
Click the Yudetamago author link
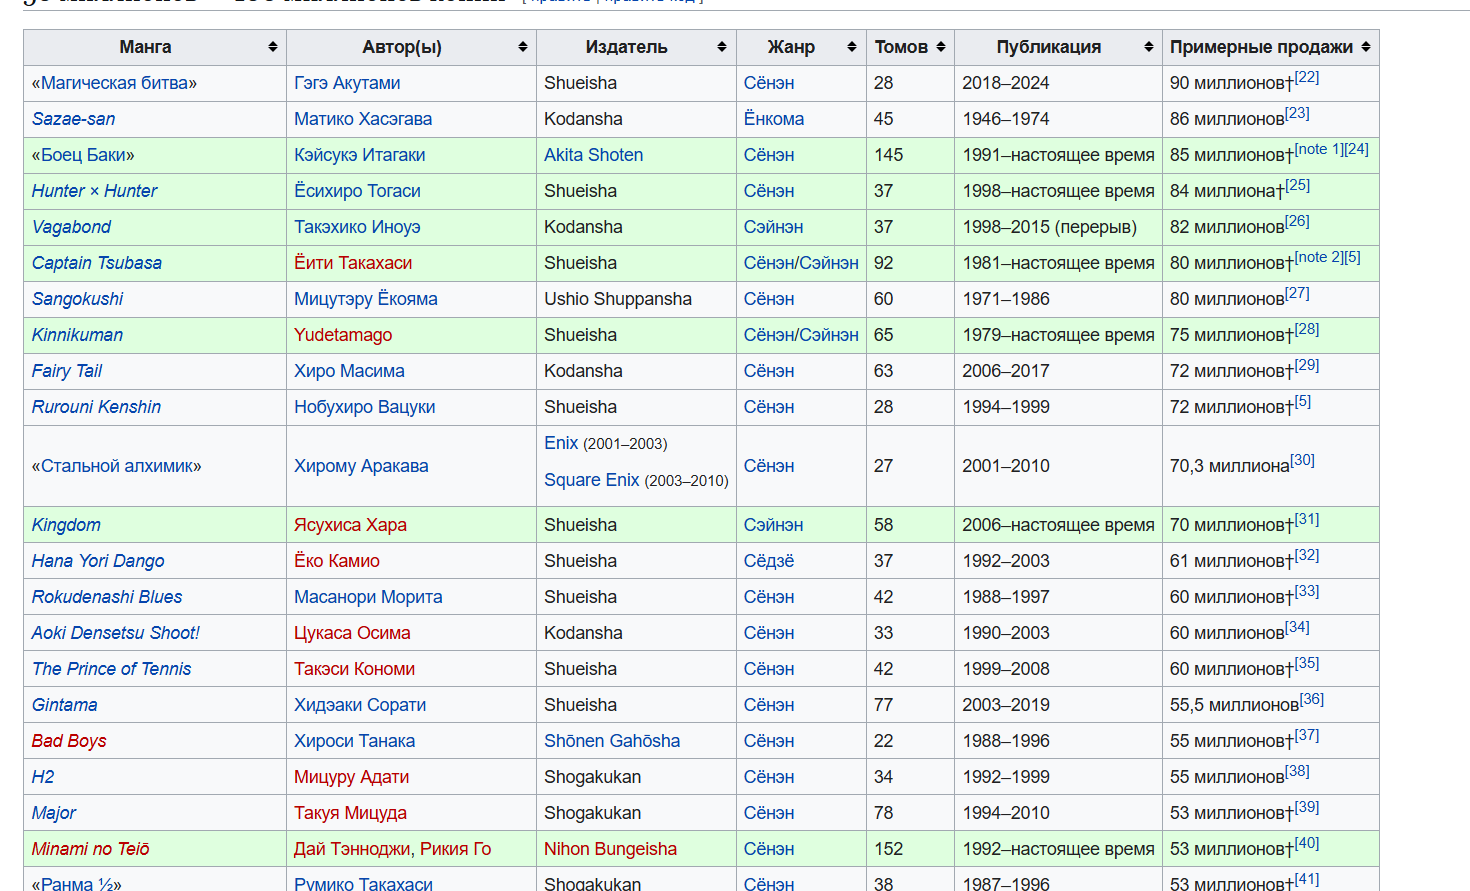343,335
